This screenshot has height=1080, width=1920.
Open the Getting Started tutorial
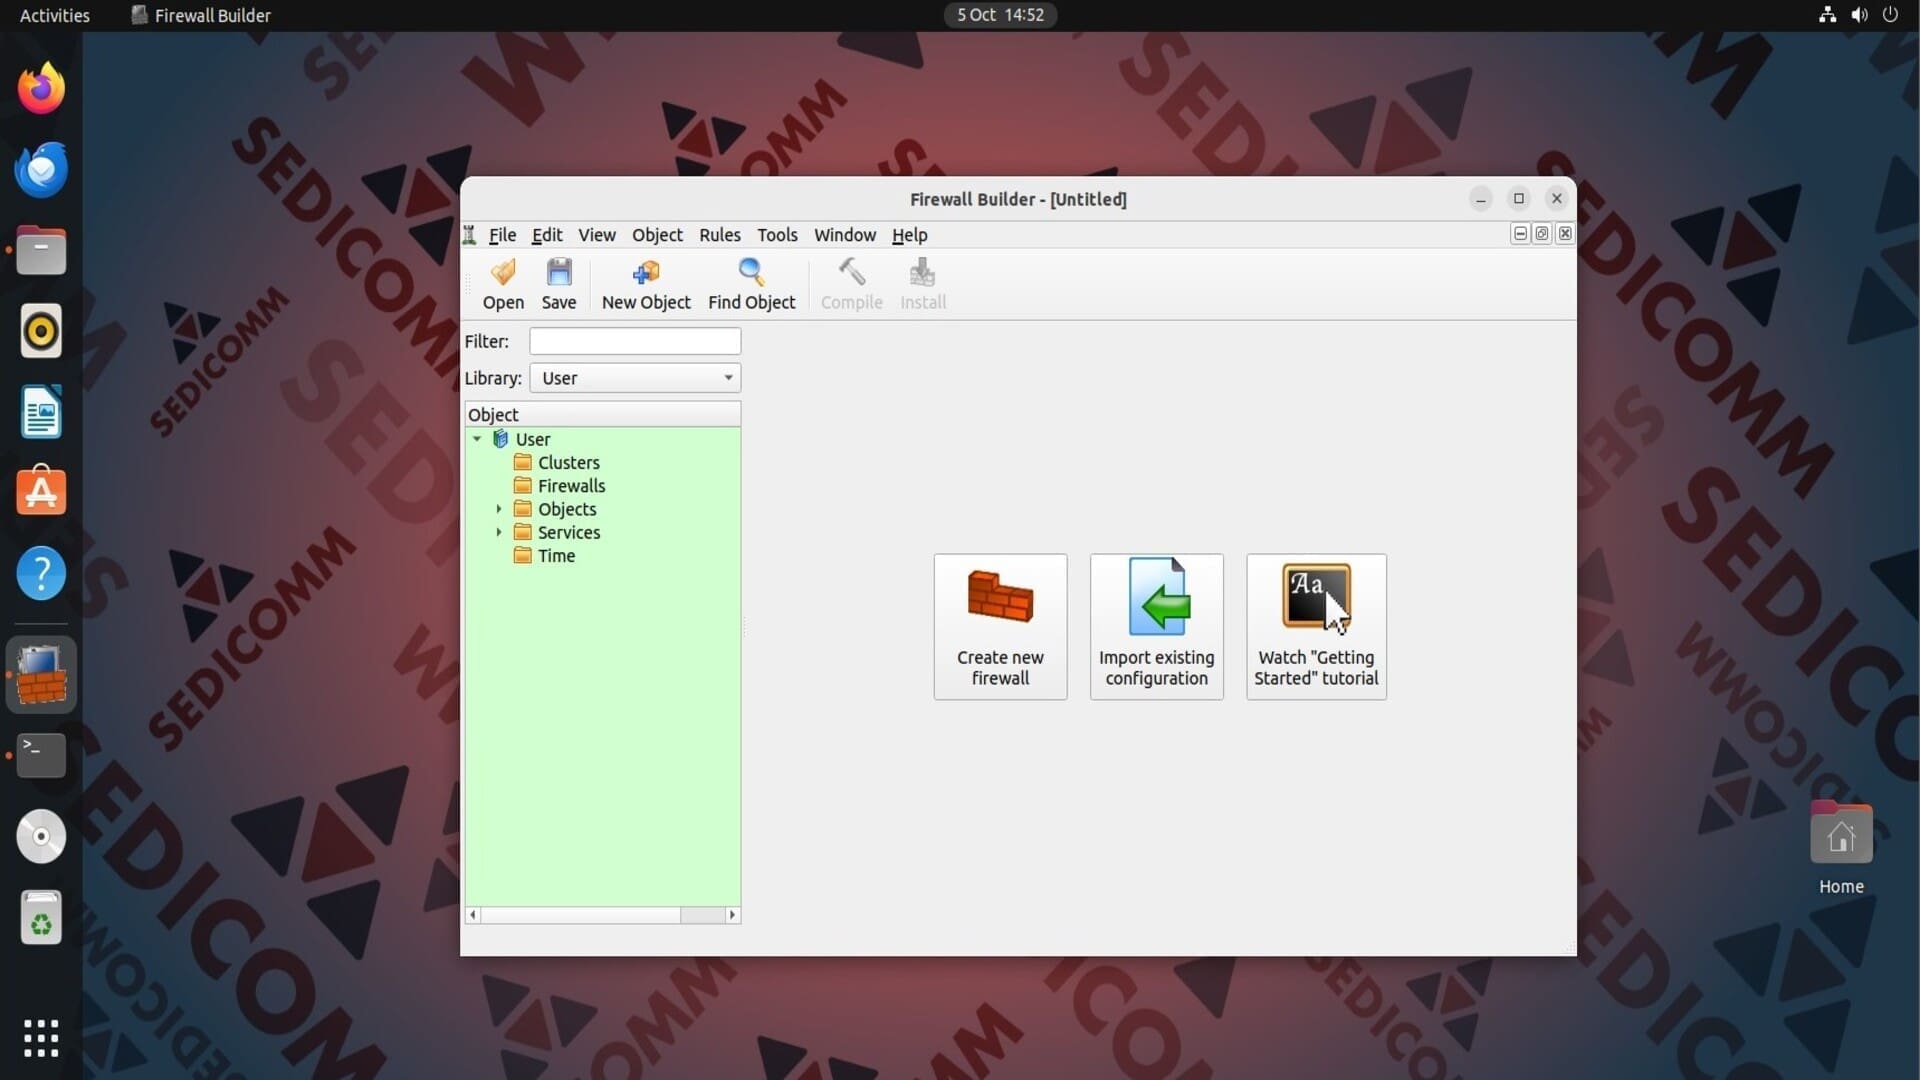click(x=1316, y=627)
